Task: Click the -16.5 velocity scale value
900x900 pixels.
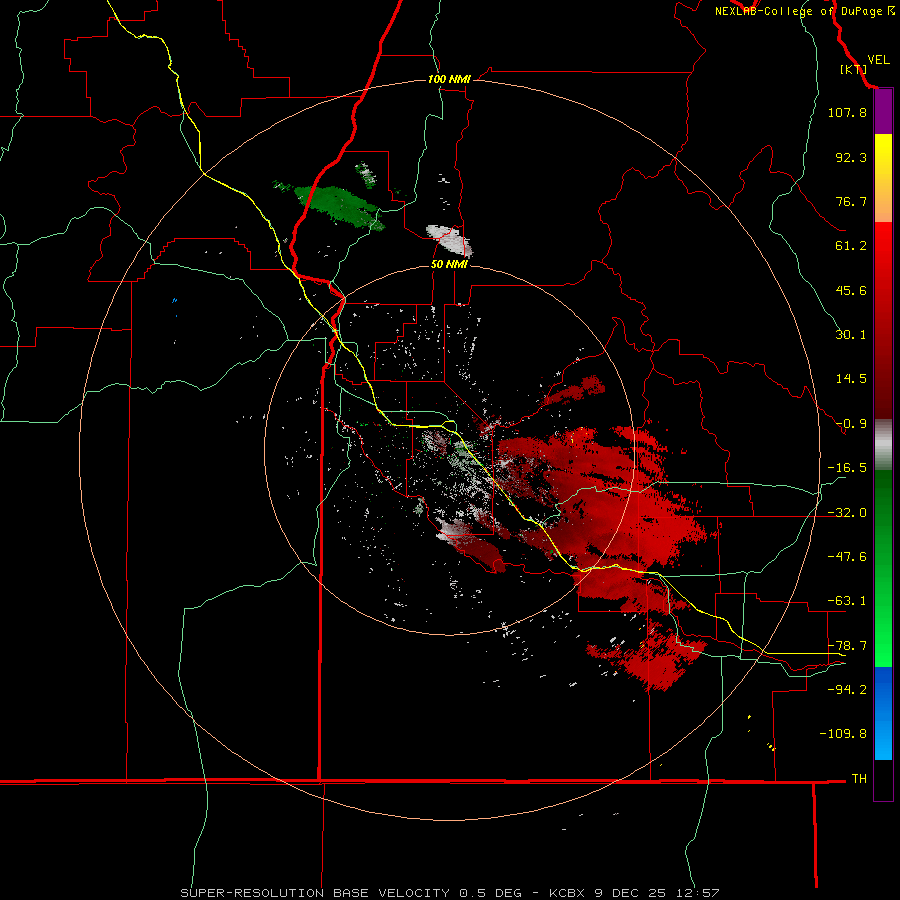Action: (x=847, y=468)
